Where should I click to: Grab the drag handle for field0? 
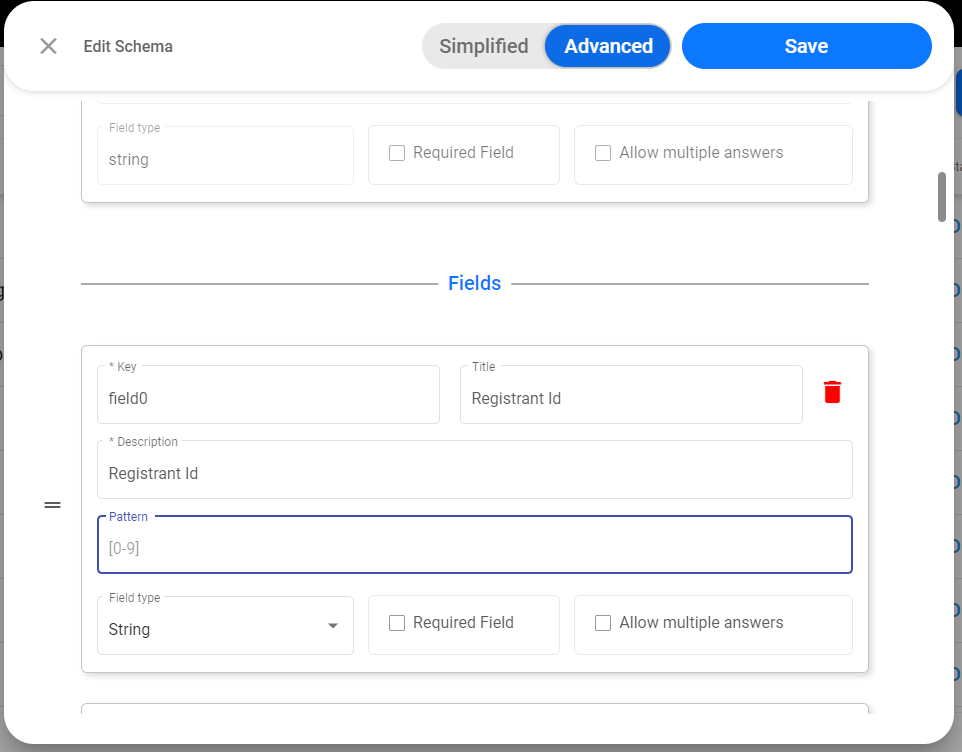pos(53,505)
